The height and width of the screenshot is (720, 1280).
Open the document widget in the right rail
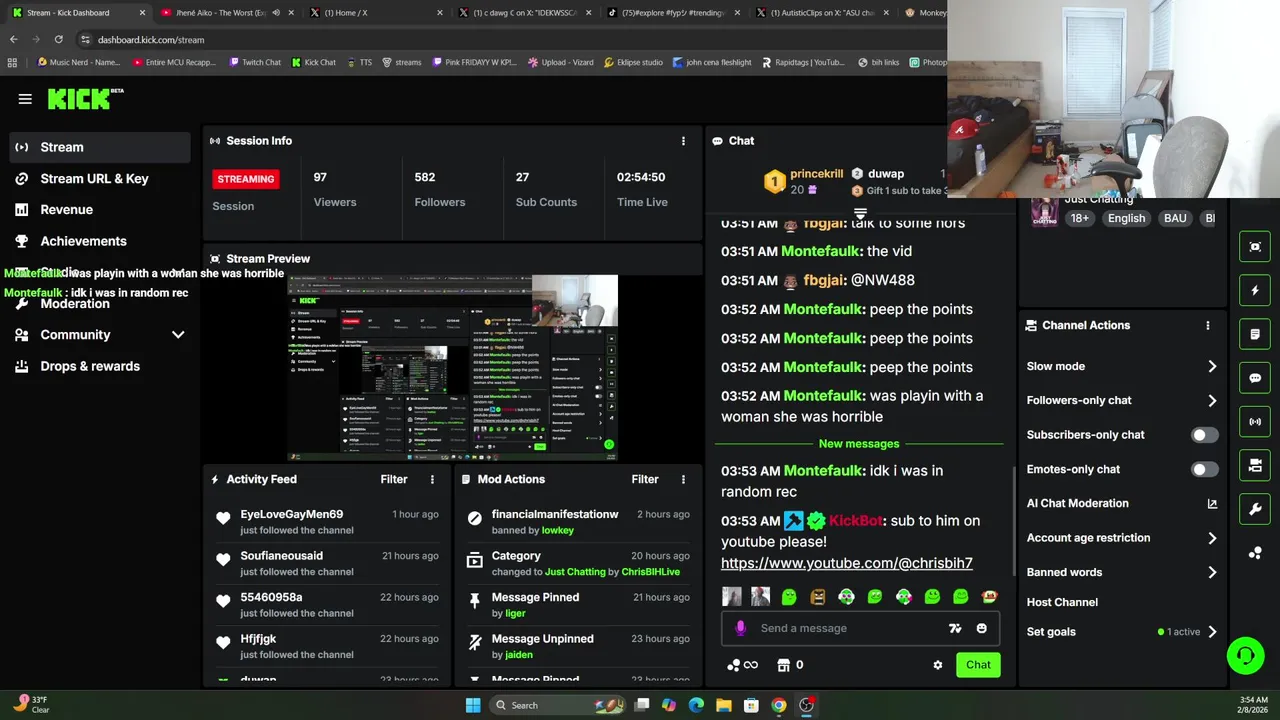1255,334
